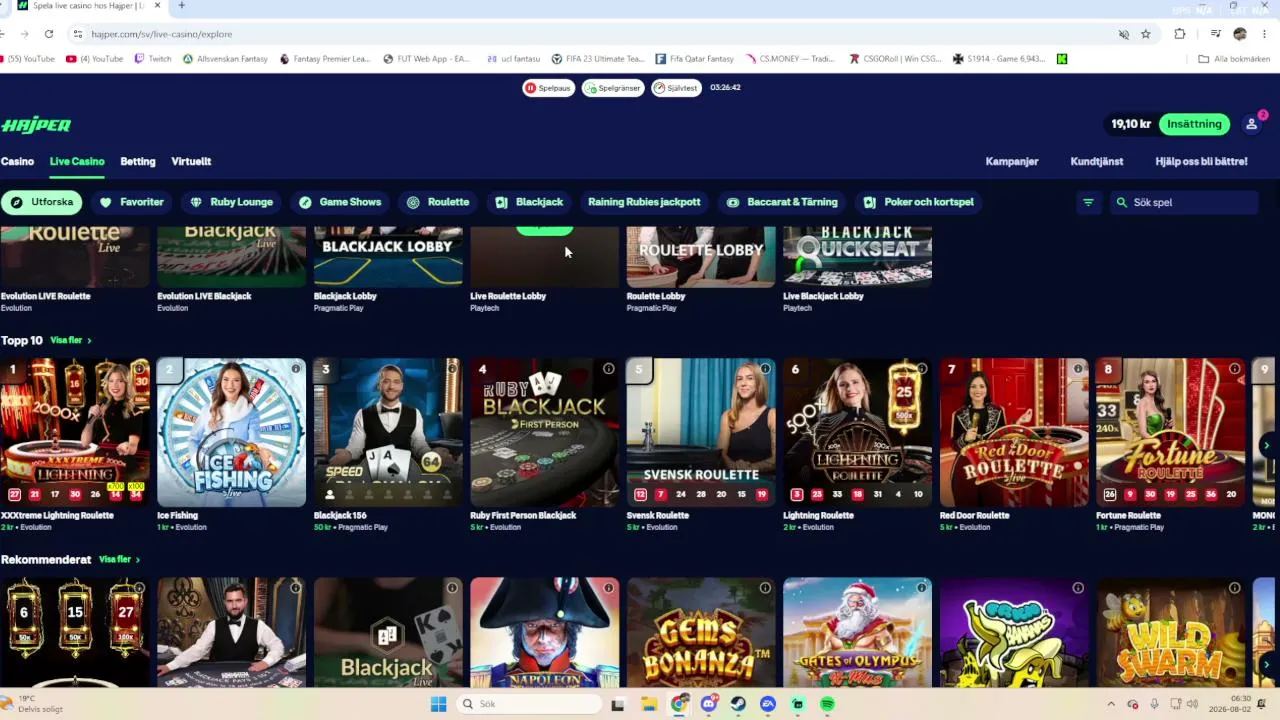Open the Windows Start menu
The width and height of the screenshot is (1280, 720).
click(438, 704)
